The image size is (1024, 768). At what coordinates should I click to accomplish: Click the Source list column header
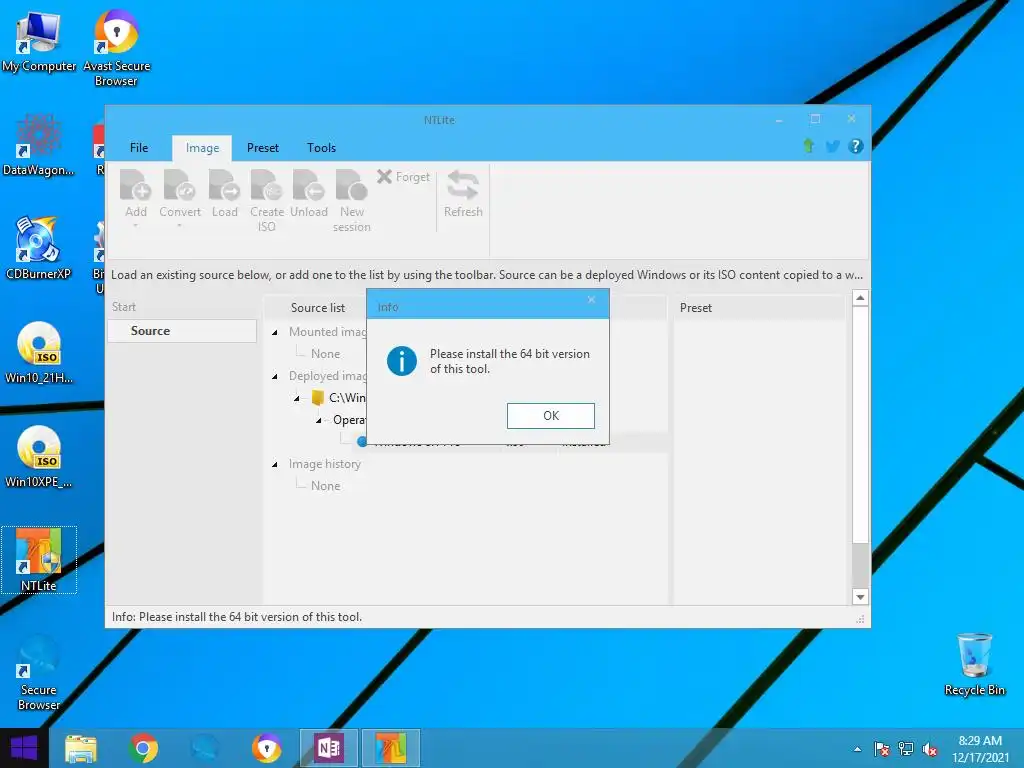click(317, 308)
